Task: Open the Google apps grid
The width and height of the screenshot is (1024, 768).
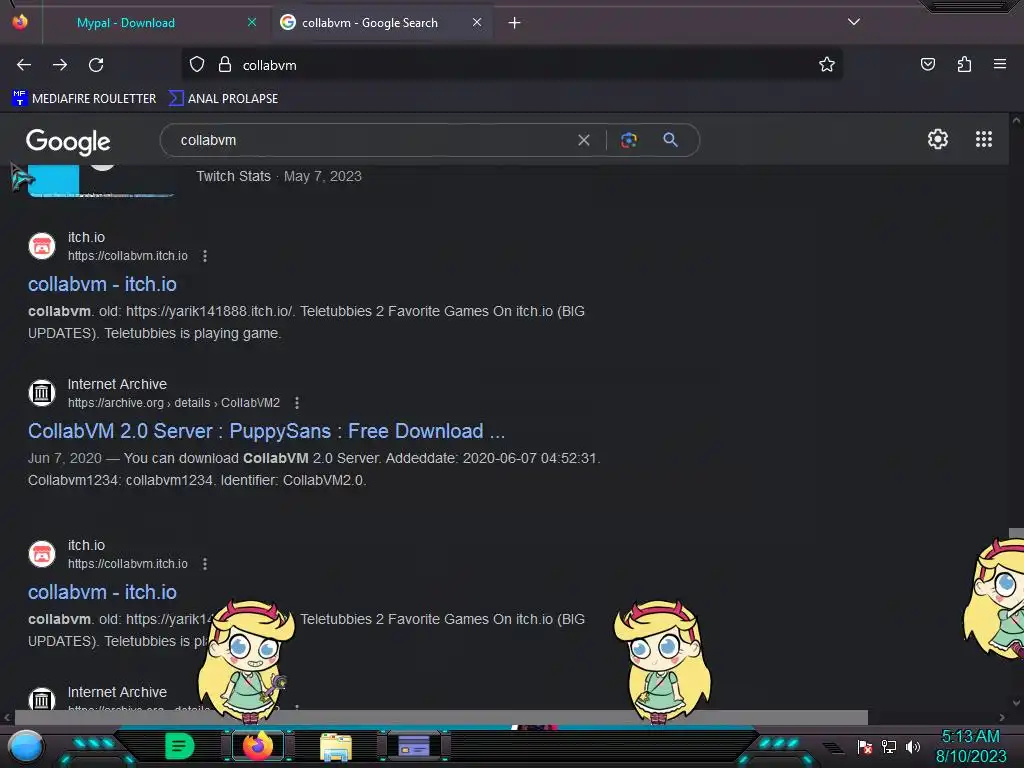Action: click(984, 139)
